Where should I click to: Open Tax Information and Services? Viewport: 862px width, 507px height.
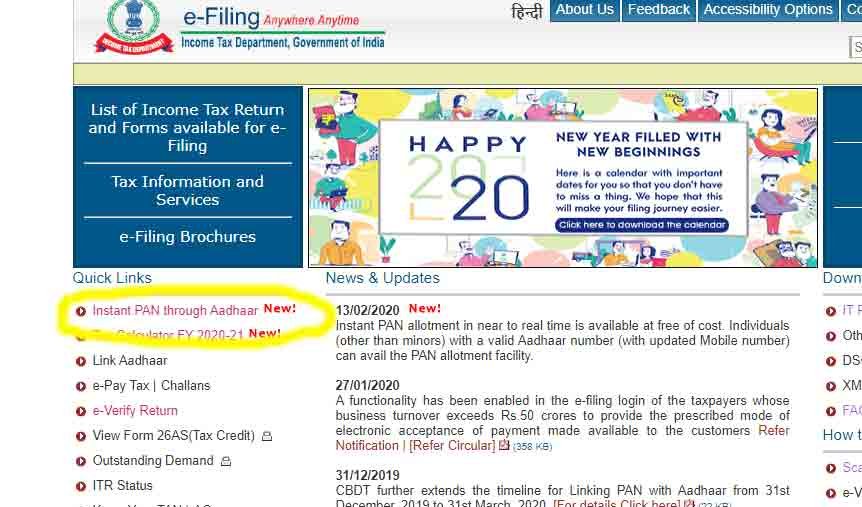point(187,190)
